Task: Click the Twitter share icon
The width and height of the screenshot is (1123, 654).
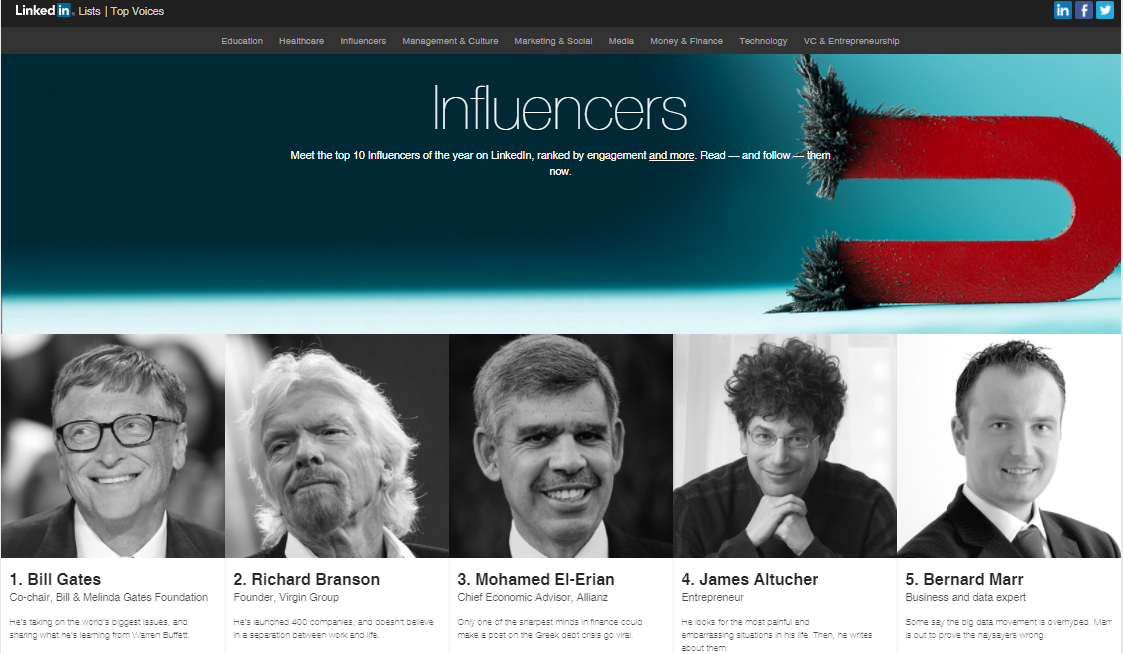Action: [x=1105, y=10]
